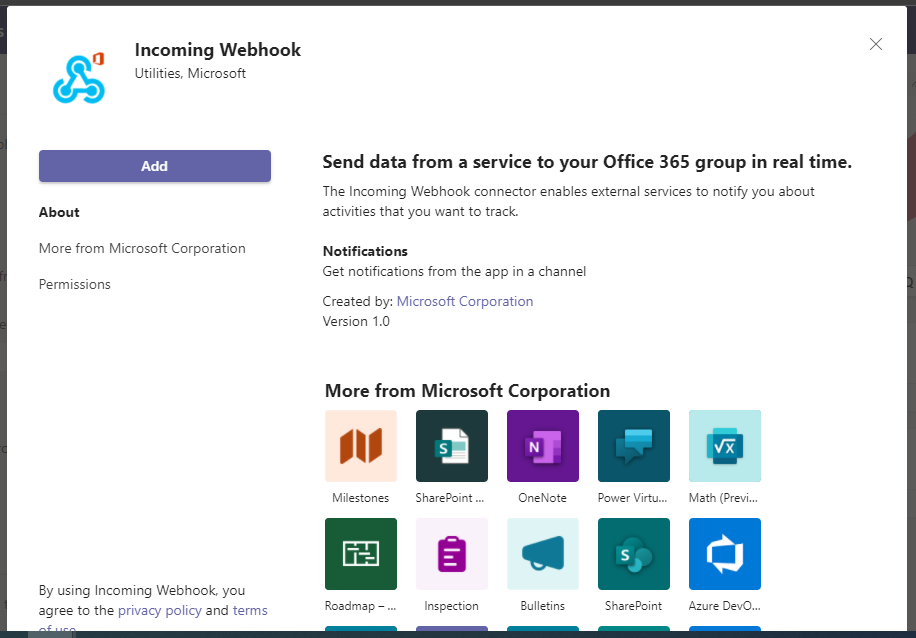Open the Math (Preview) app icon
Viewport: 916px width, 638px height.
725,446
